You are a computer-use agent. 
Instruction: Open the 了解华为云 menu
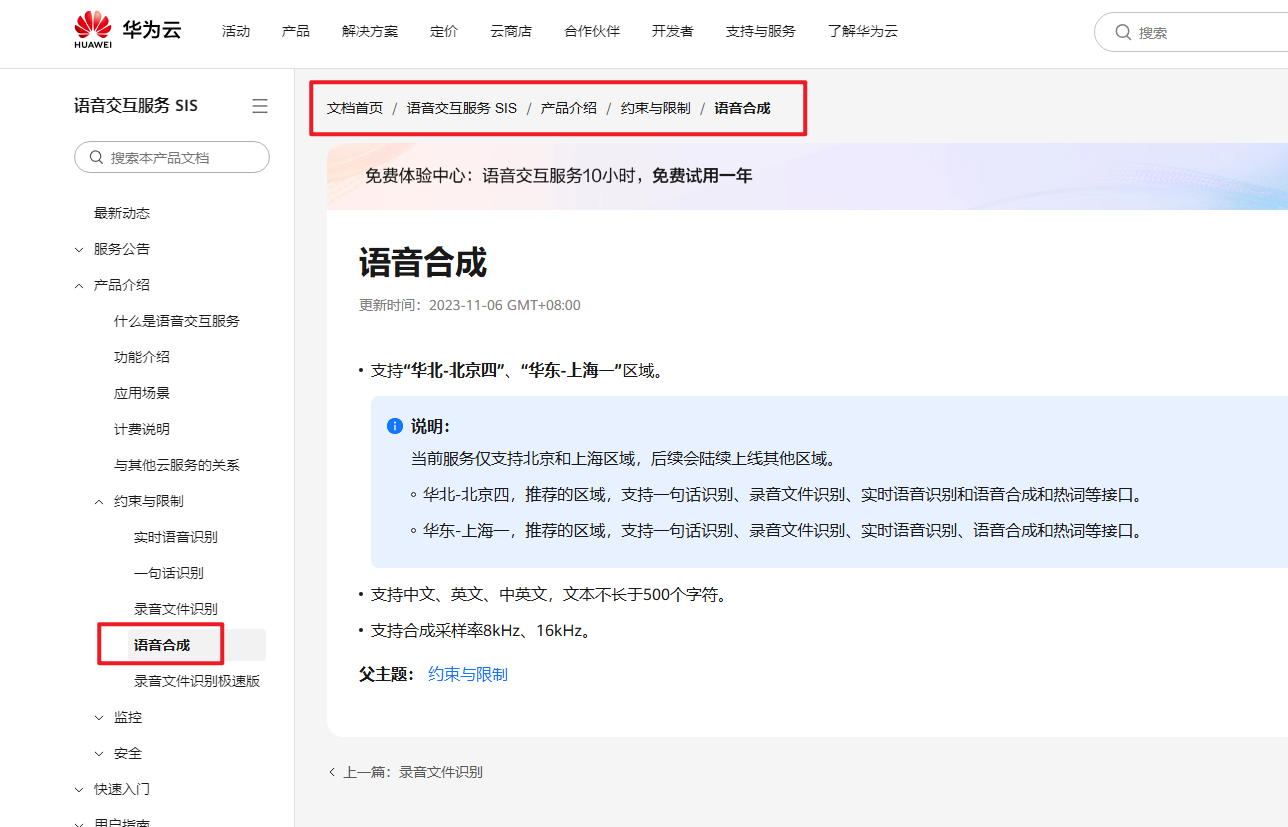tap(863, 31)
